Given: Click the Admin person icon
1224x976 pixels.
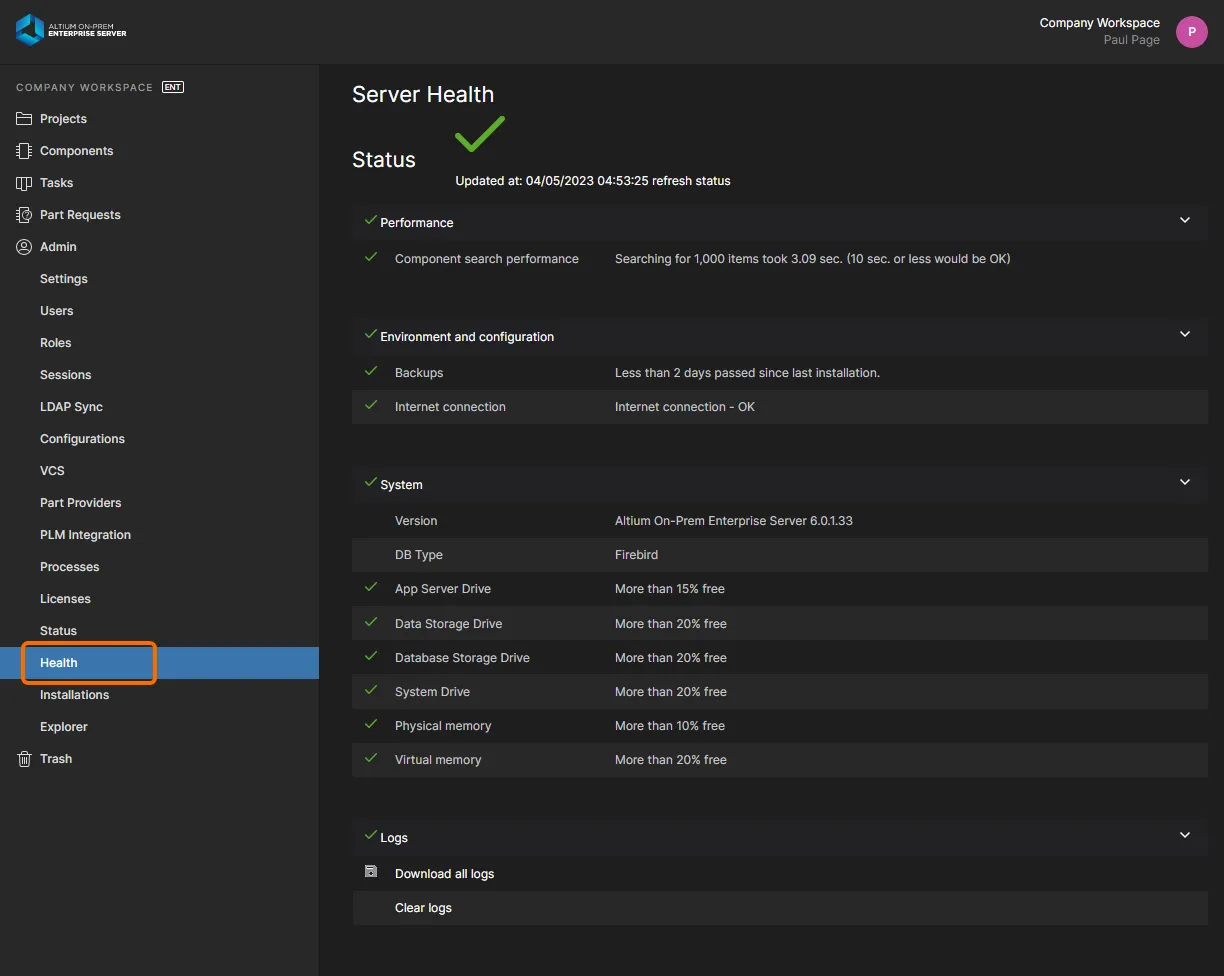Looking at the screenshot, I should (x=24, y=247).
